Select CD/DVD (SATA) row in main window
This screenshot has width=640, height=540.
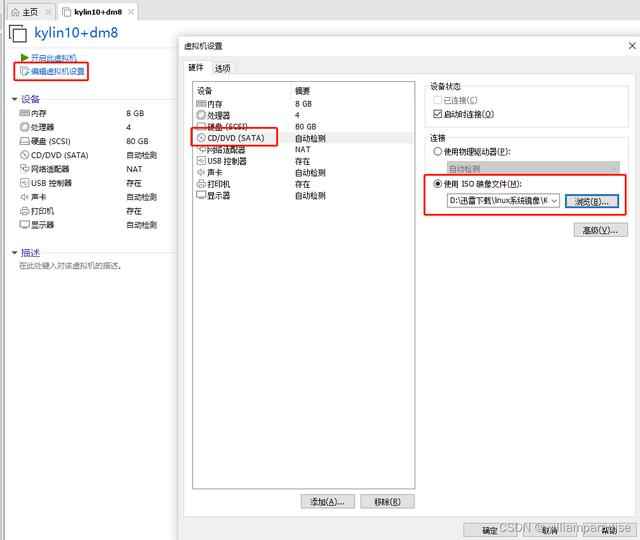pyautogui.click(x=88, y=155)
